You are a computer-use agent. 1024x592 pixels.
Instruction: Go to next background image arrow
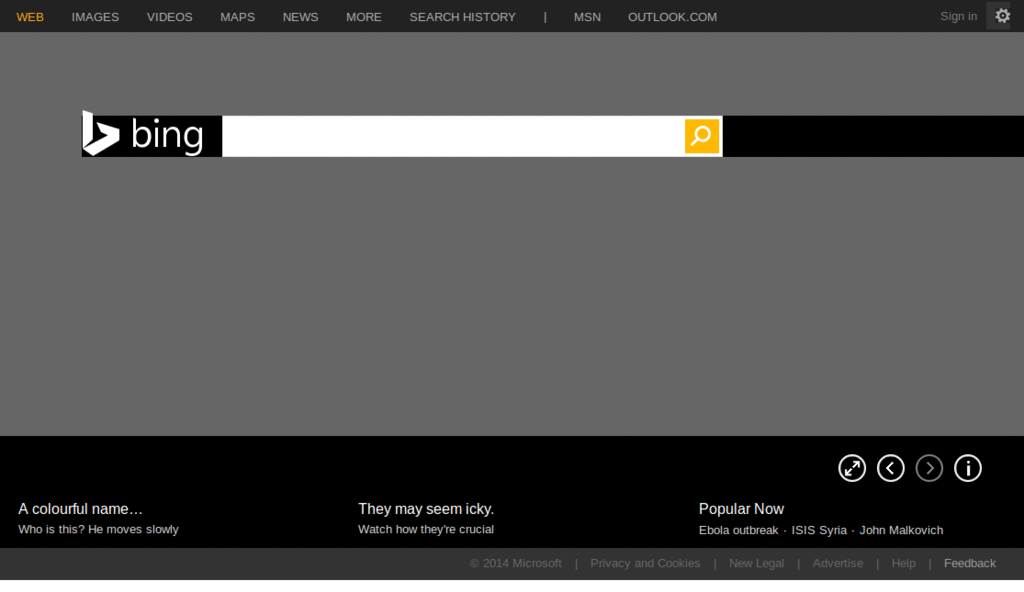[929, 468]
